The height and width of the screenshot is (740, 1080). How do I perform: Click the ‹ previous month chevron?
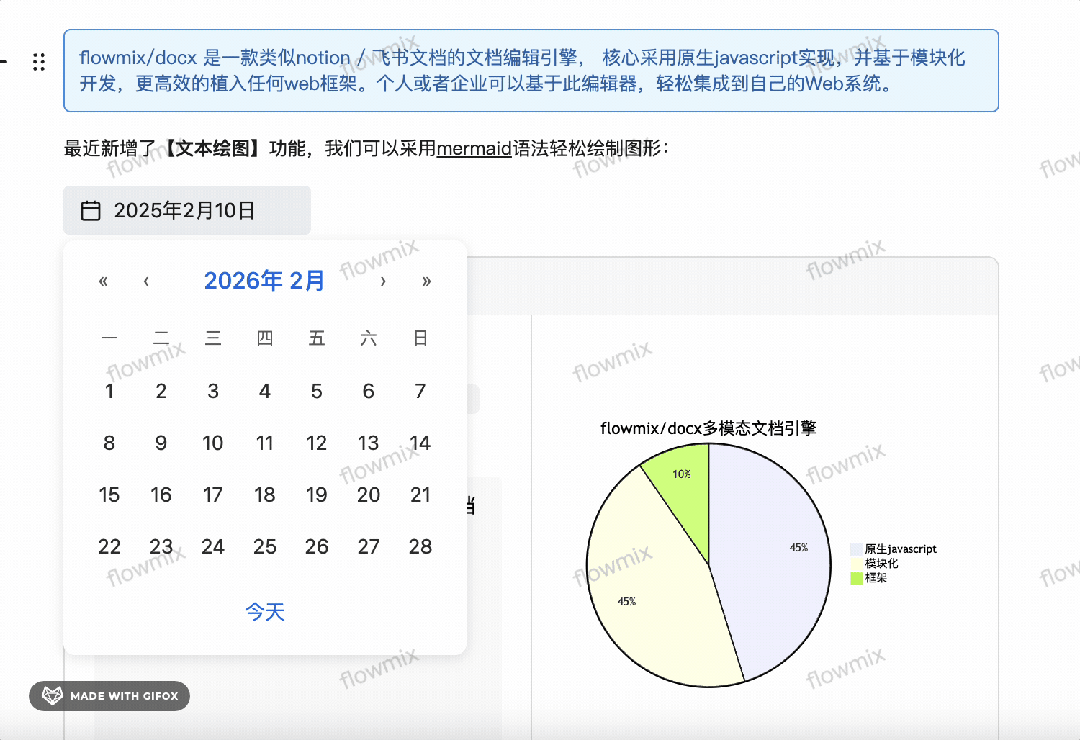146,281
